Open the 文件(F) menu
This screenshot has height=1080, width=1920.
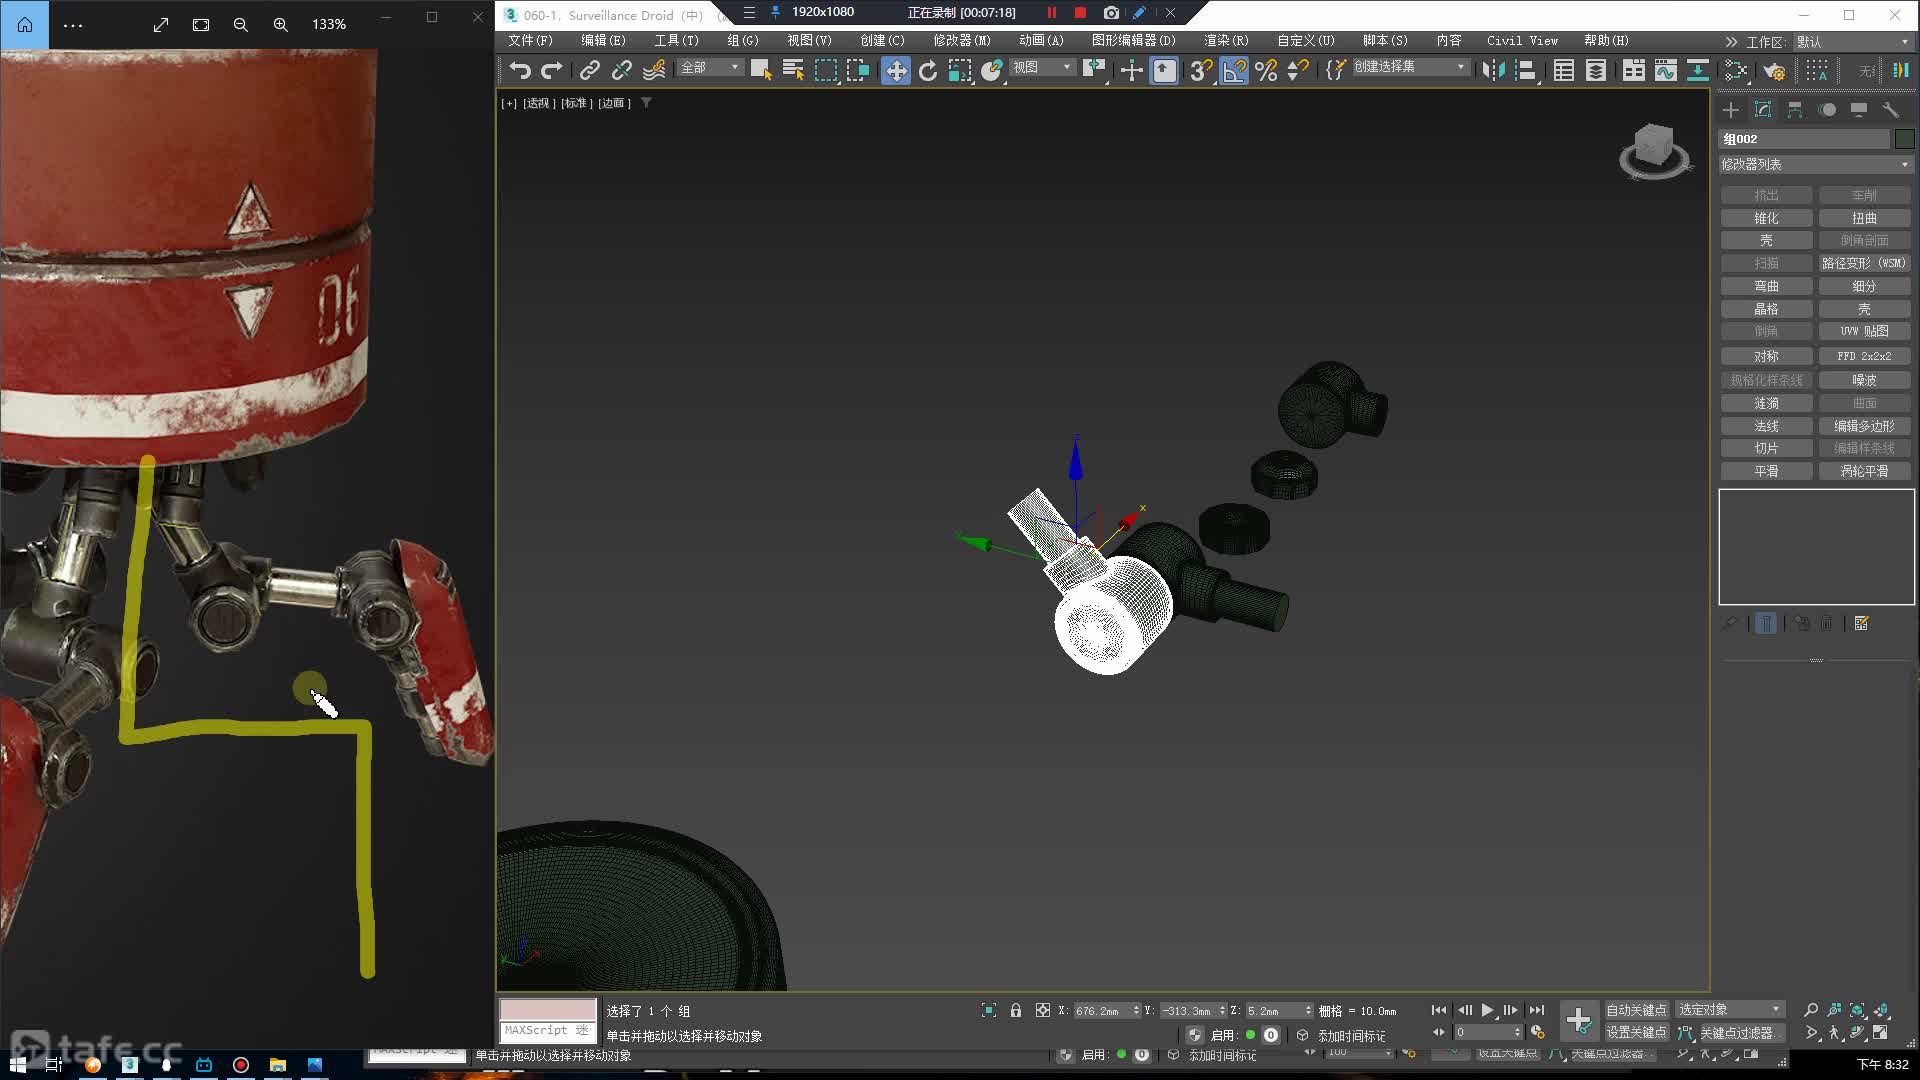point(530,41)
